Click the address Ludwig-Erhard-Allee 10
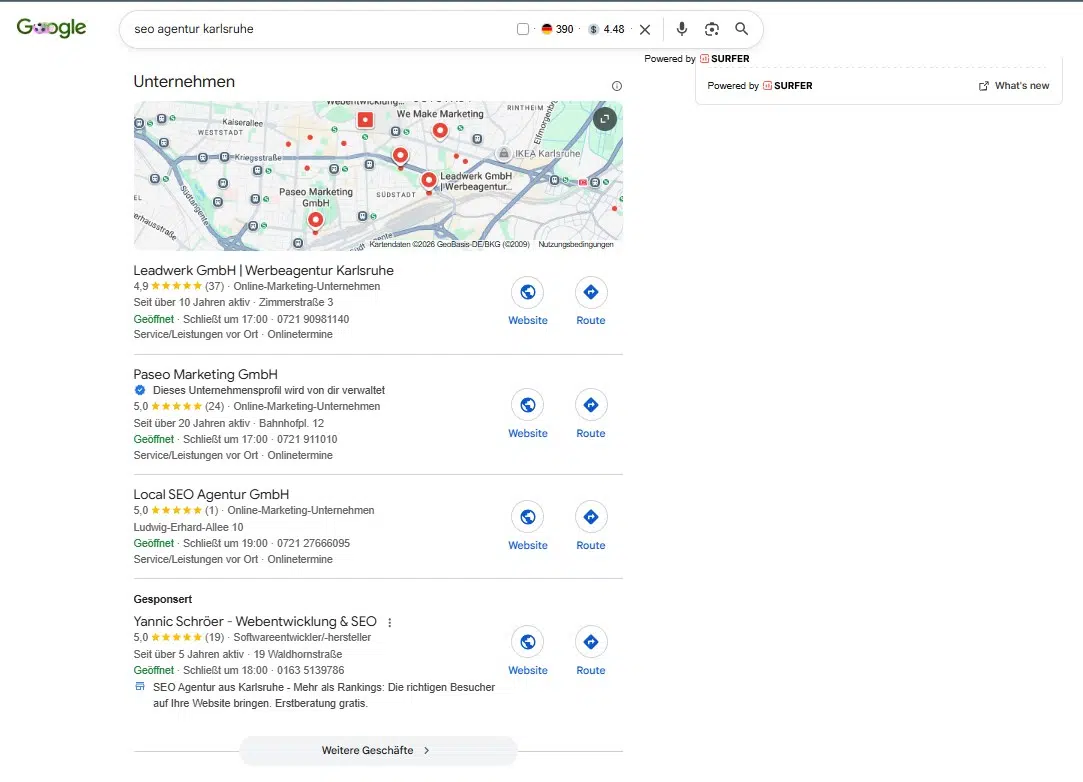This screenshot has width=1083, height=782. pos(188,527)
